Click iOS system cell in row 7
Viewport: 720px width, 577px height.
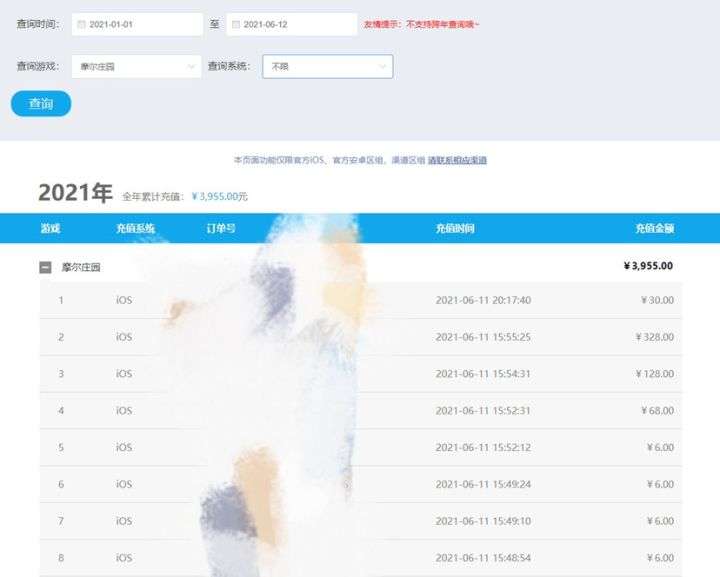tap(124, 521)
